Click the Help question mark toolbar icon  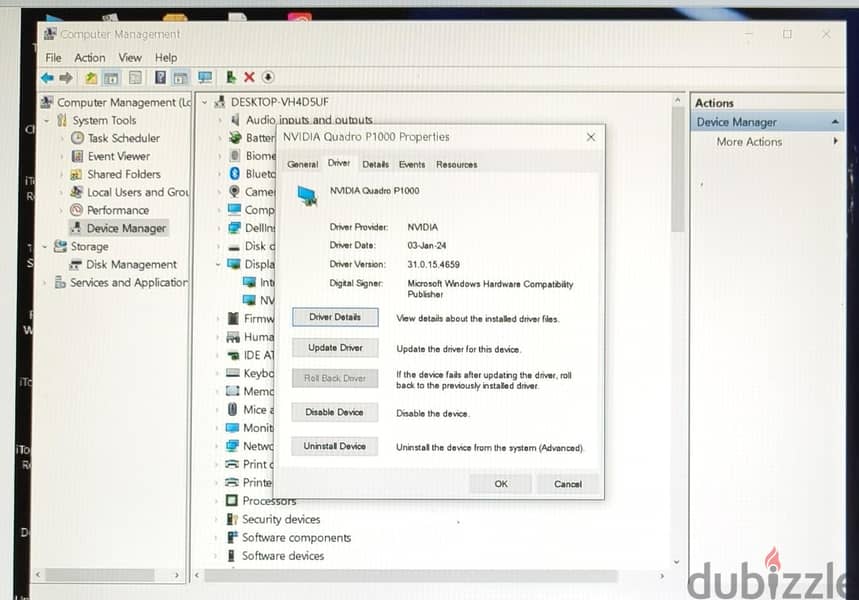(160, 78)
